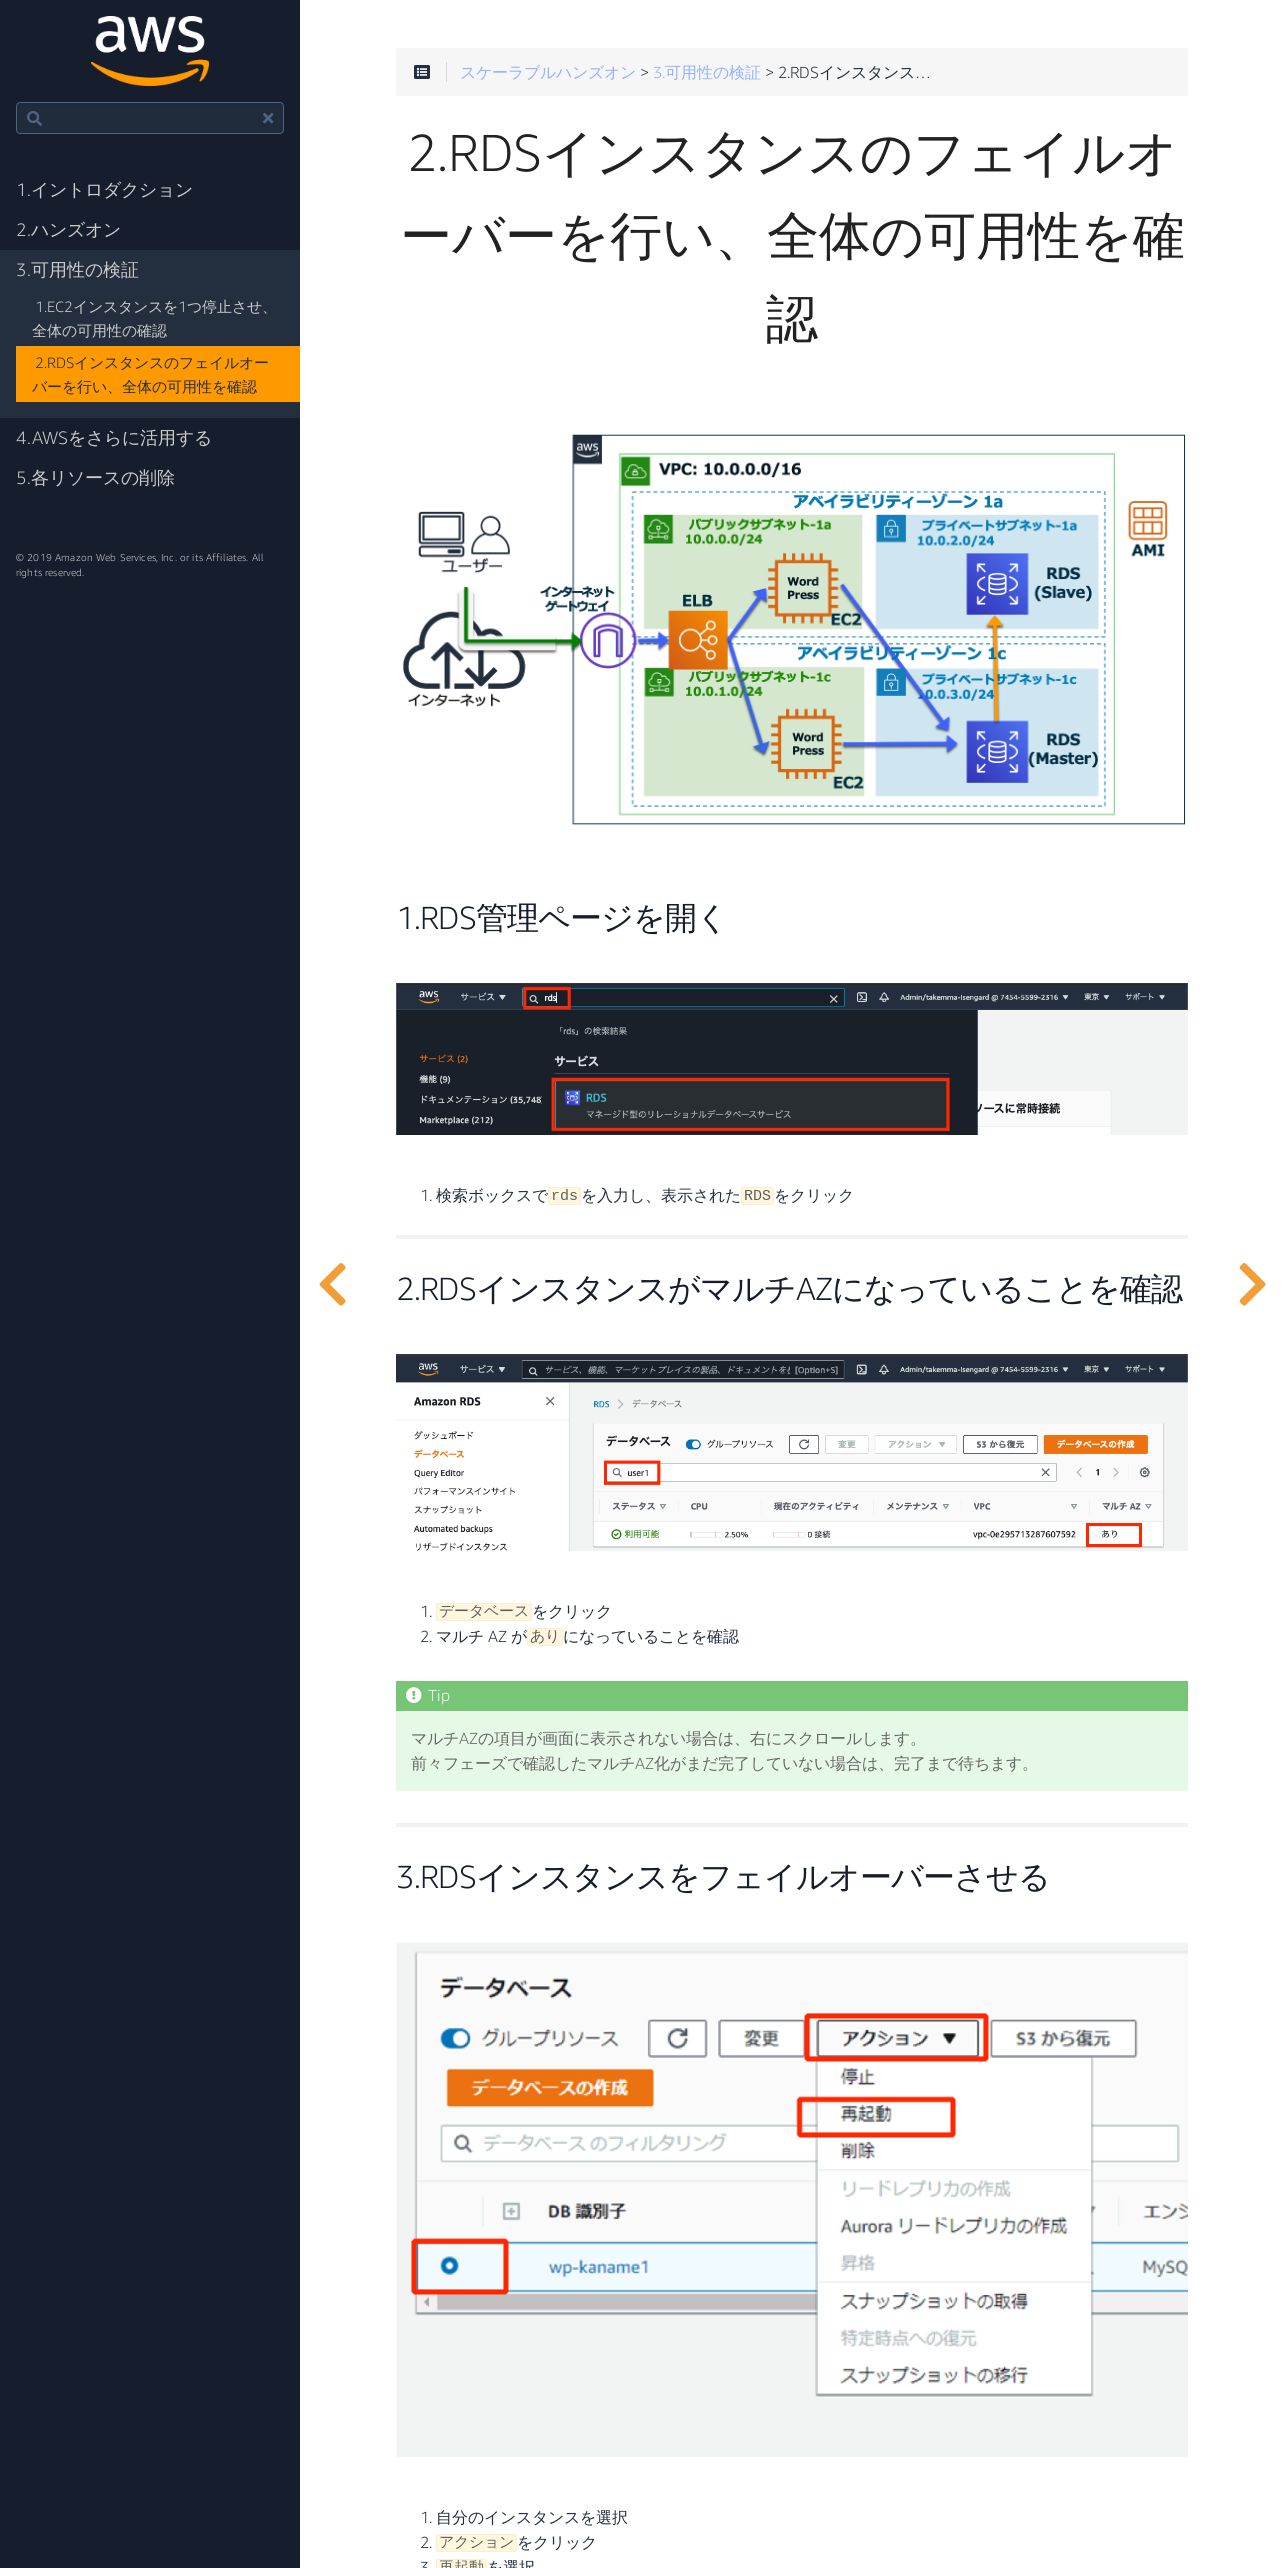Click the 変更 button in the large screenshot
Screen dimensions: 1284x2568
click(761, 2038)
